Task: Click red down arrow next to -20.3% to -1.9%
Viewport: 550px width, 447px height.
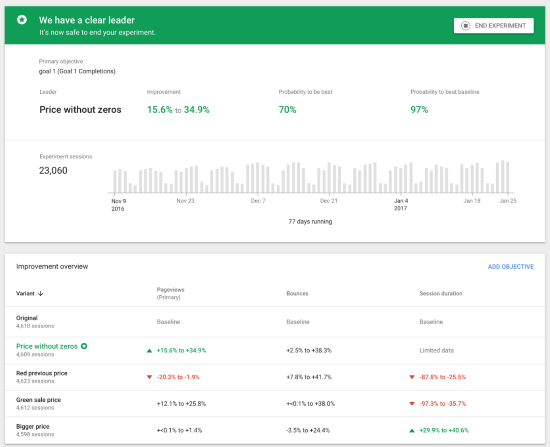Action: click(149, 377)
